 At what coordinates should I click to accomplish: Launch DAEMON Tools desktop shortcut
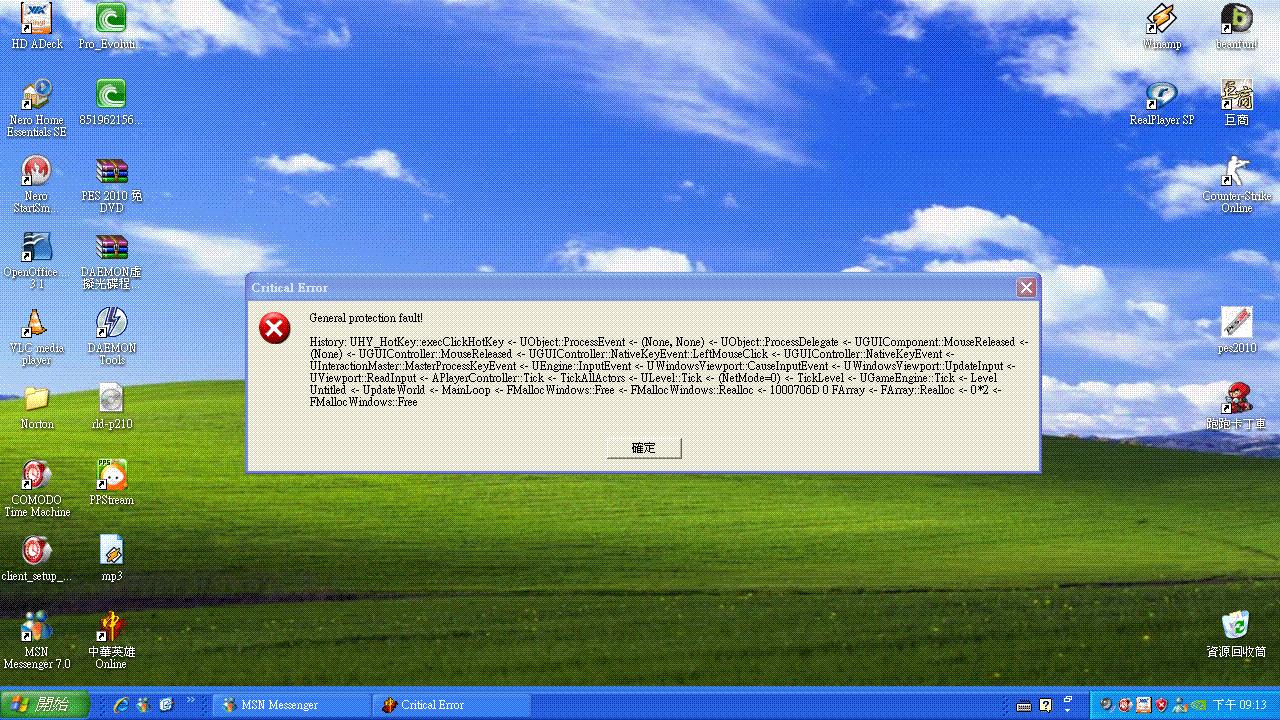point(111,337)
